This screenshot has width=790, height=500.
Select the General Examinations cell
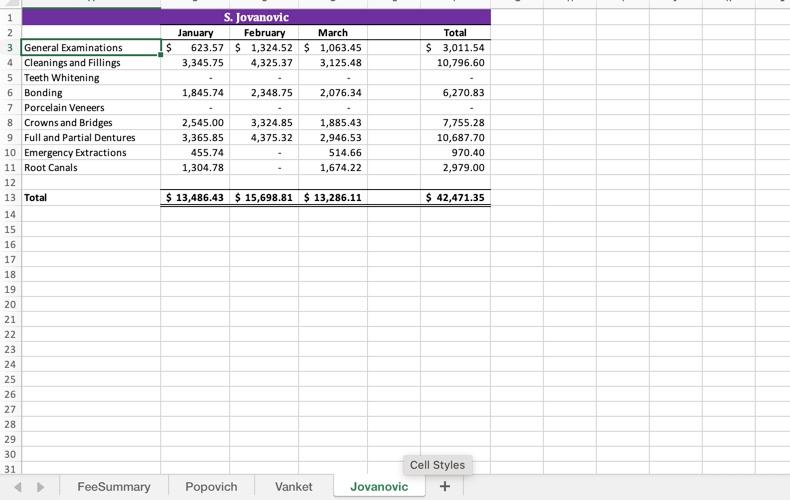pyautogui.click(x=91, y=47)
